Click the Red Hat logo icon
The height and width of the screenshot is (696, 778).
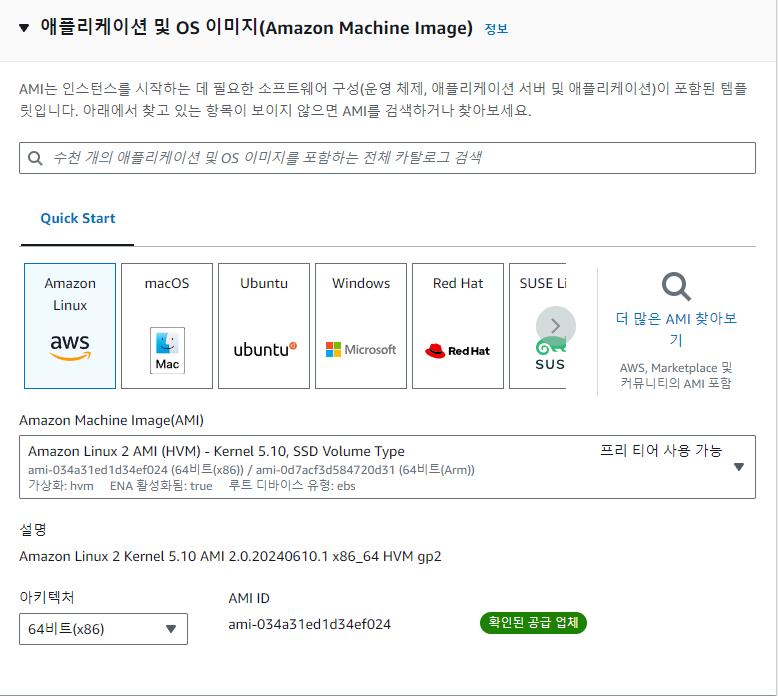[457, 351]
